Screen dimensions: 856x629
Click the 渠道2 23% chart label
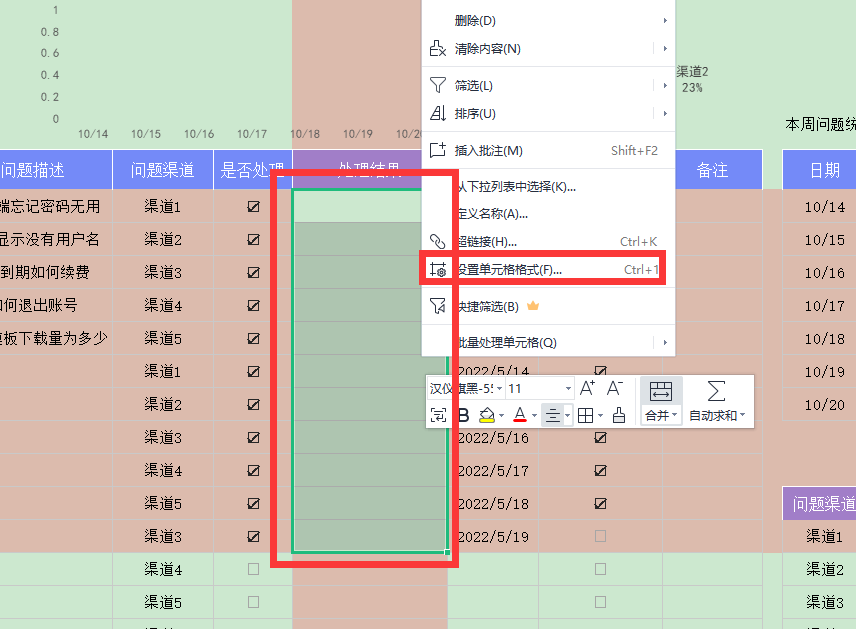692,79
